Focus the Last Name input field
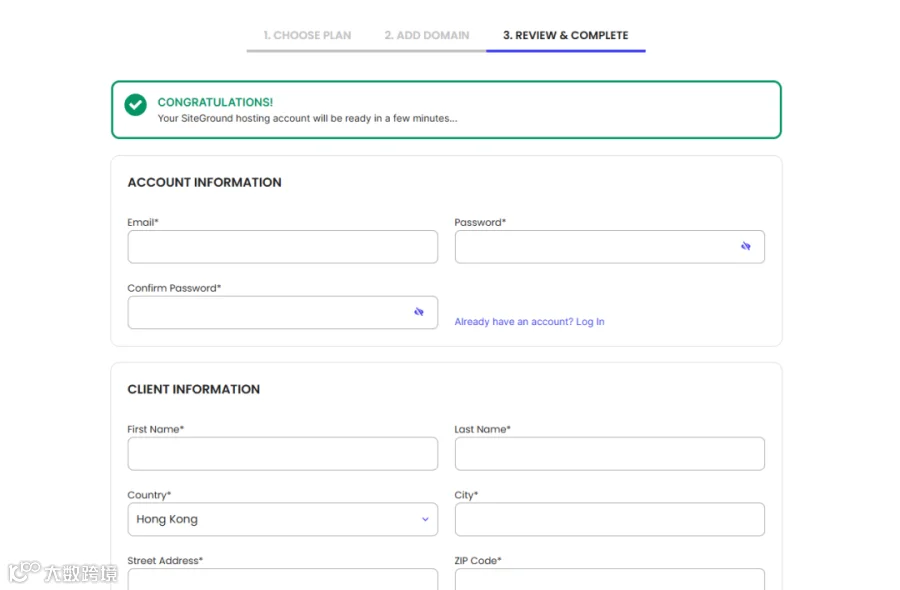The width and height of the screenshot is (900, 590). [610, 454]
